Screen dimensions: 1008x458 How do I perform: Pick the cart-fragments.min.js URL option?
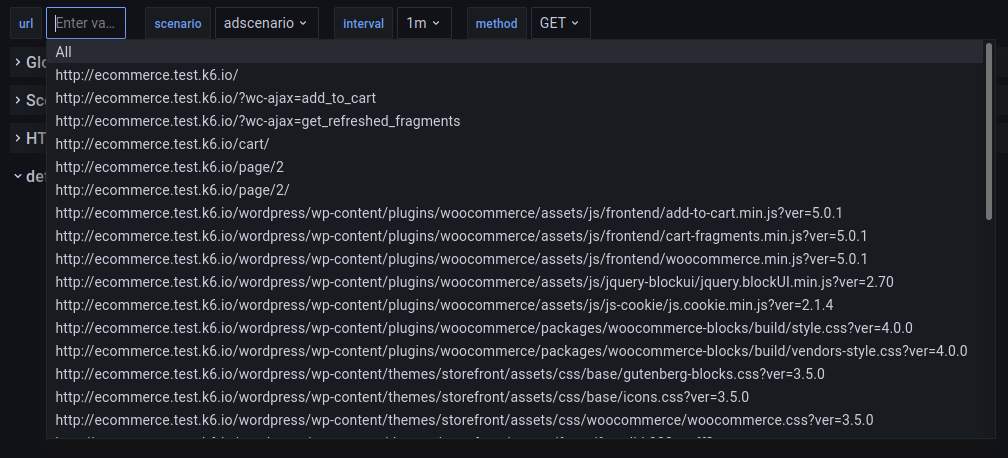tap(461, 236)
